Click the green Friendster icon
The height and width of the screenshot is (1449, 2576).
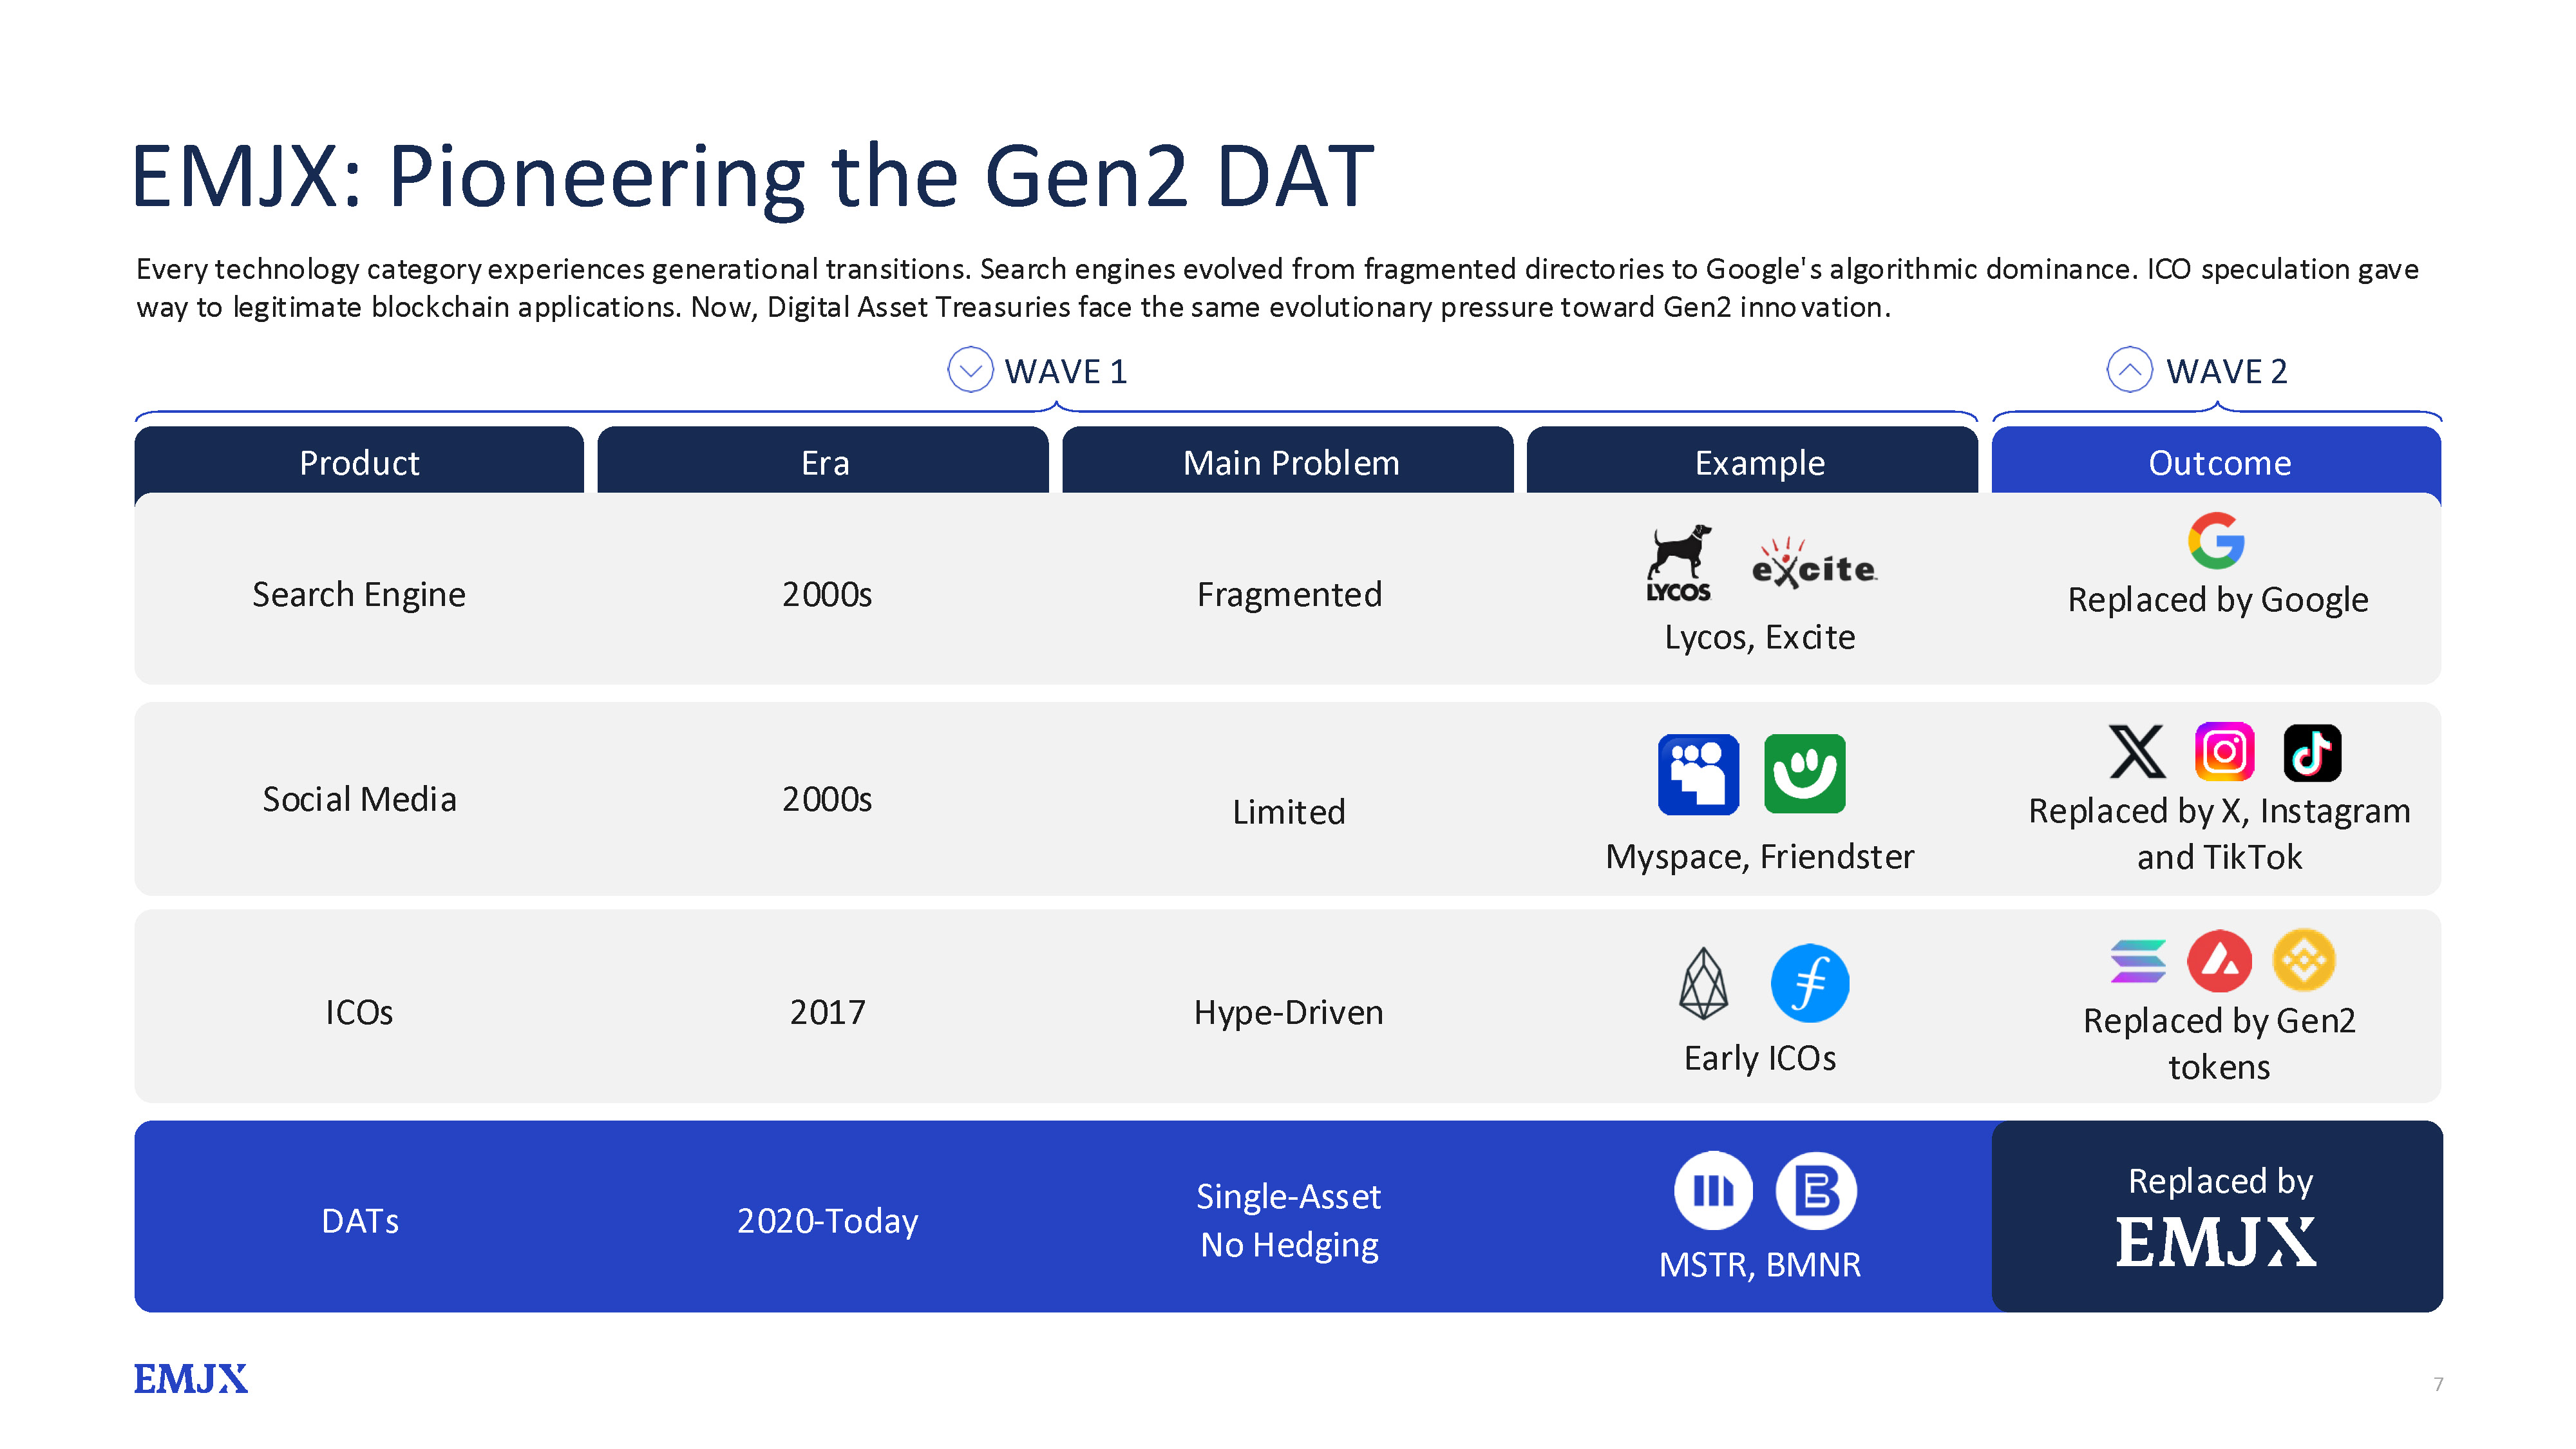(x=1804, y=774)
